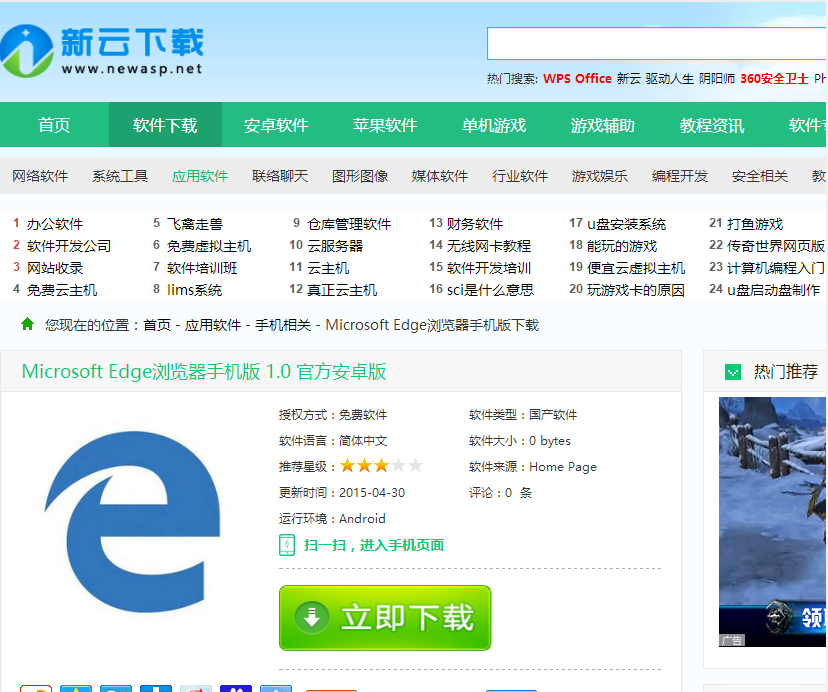The height and width of the screenshot is (692, 828).
Task: Click the first share icon at the page bottom
Action: pyautogui.click(x=37, y=688)
